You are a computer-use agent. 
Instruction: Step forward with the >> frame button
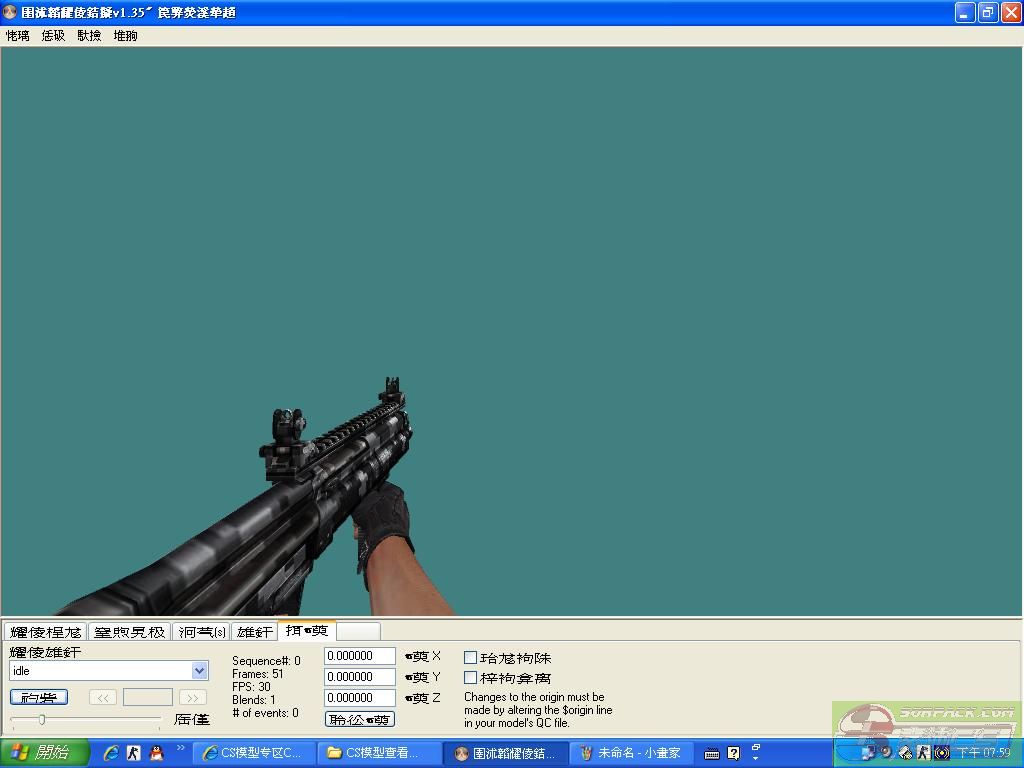point(192,697)
